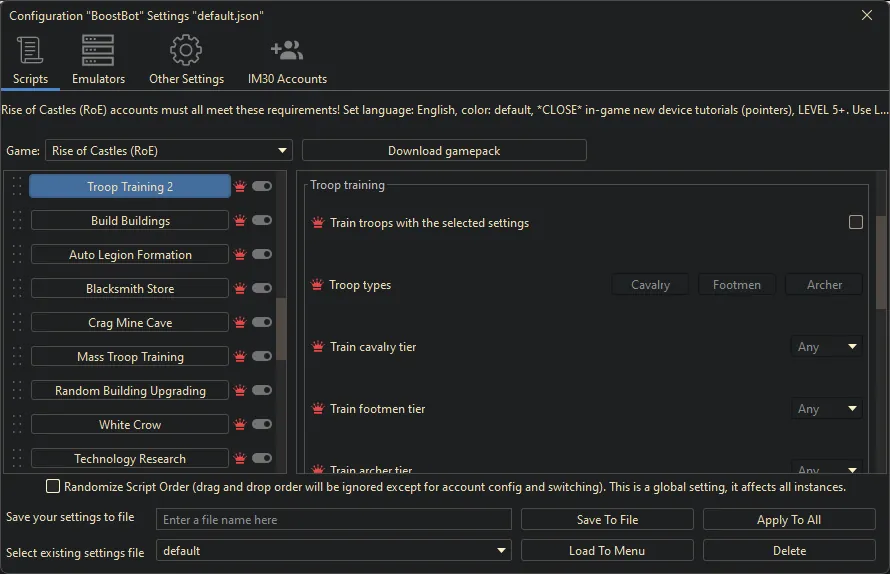
Task: Click drag handle dots of Auto Legion Formation
Action: 17,254
